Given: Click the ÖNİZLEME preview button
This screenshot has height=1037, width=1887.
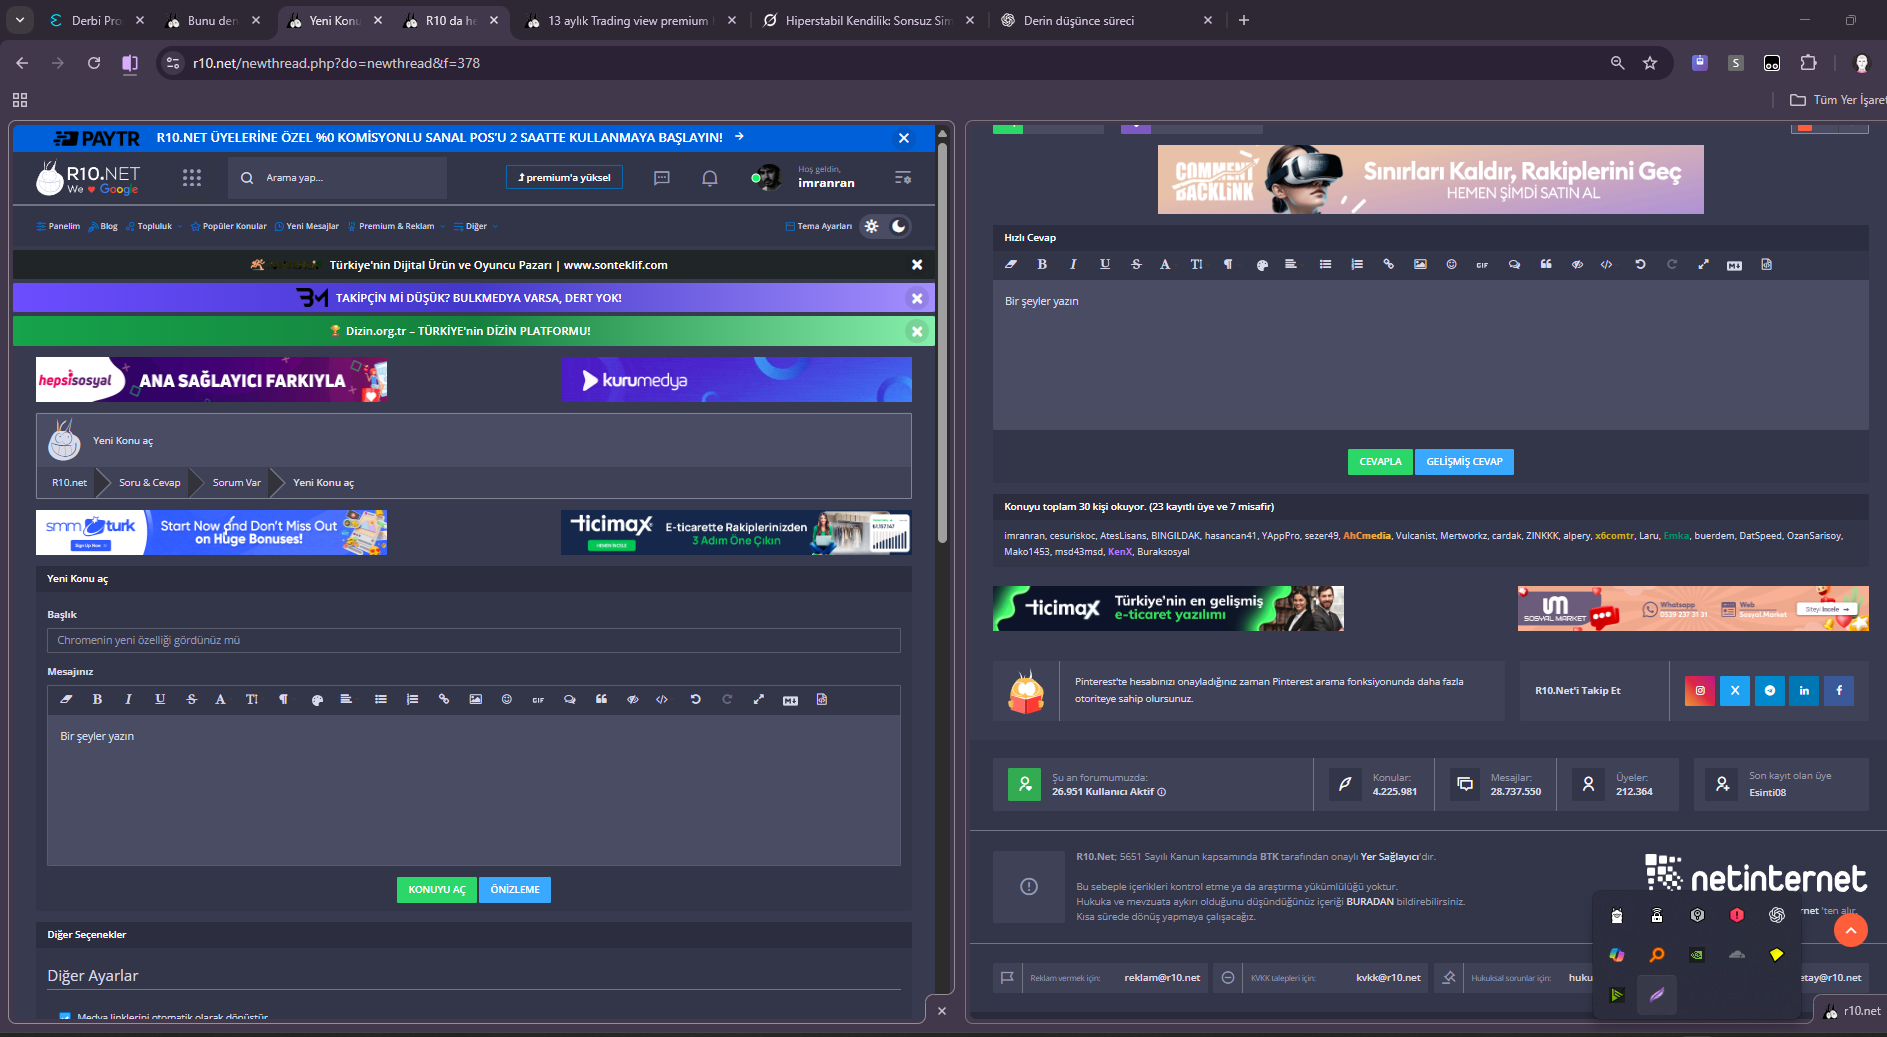Looking at the screenshot, I should (x=515, y=890).
